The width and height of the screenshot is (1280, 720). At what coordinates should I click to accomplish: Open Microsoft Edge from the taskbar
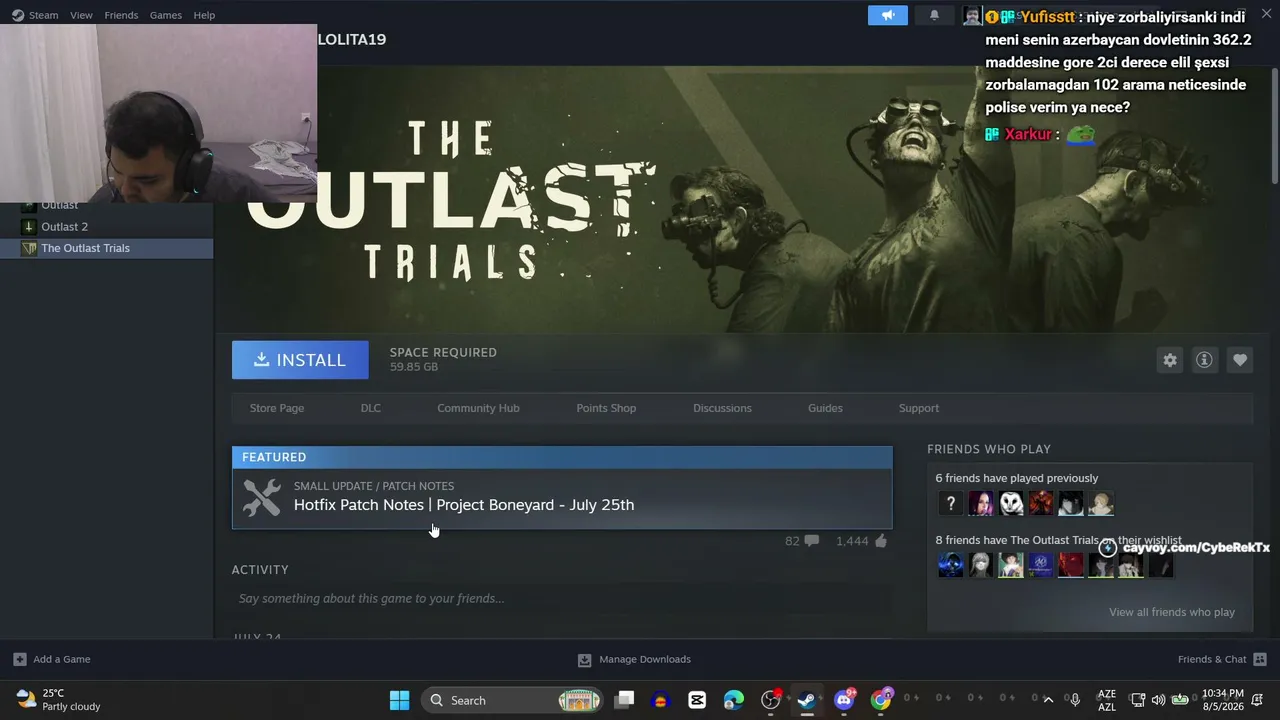tap(734, 700)
